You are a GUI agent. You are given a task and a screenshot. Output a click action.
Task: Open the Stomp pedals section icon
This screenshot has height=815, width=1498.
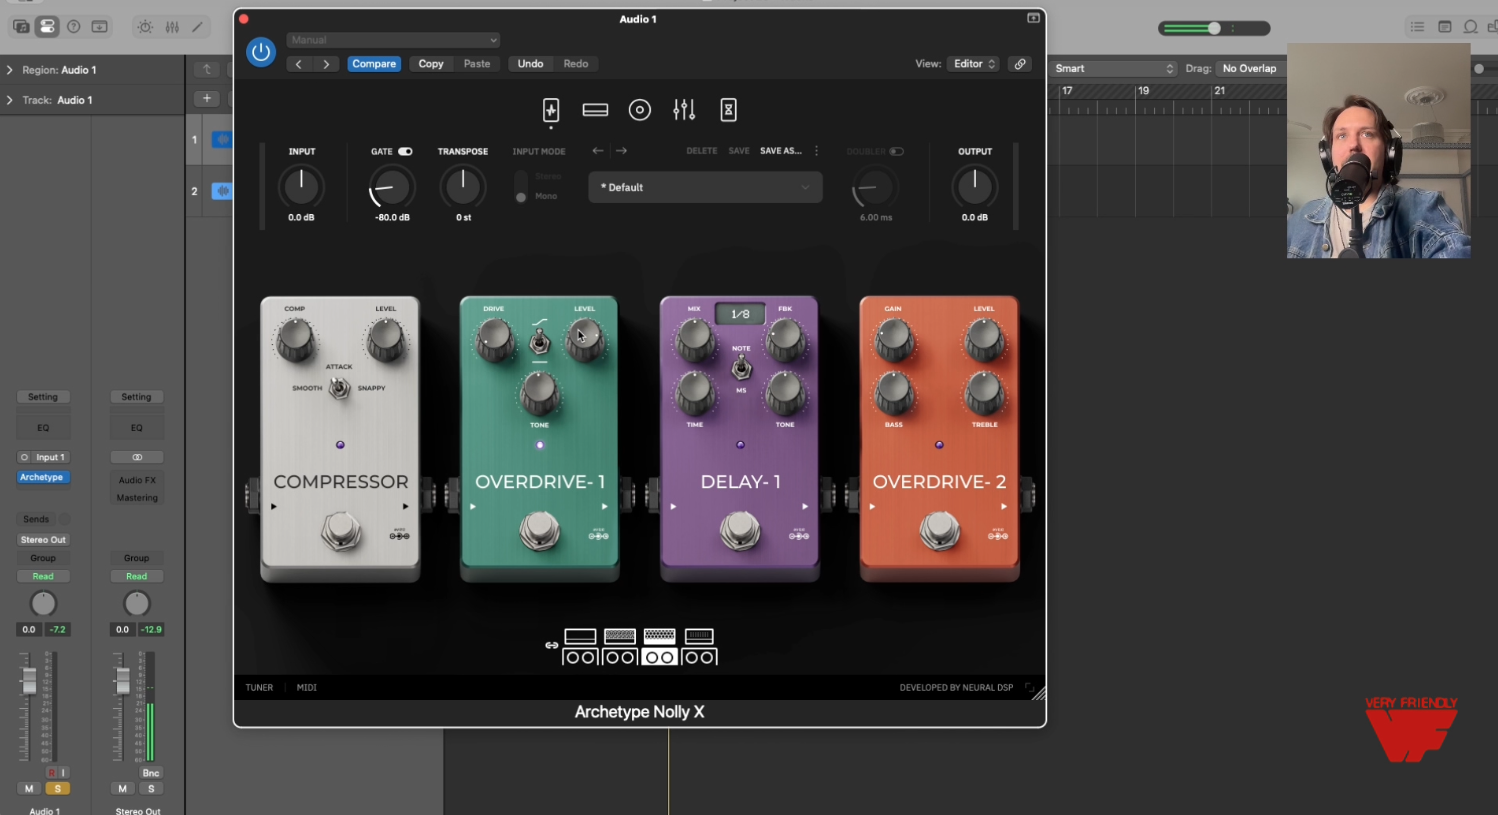pyautogui.click(x=551, y=110)
